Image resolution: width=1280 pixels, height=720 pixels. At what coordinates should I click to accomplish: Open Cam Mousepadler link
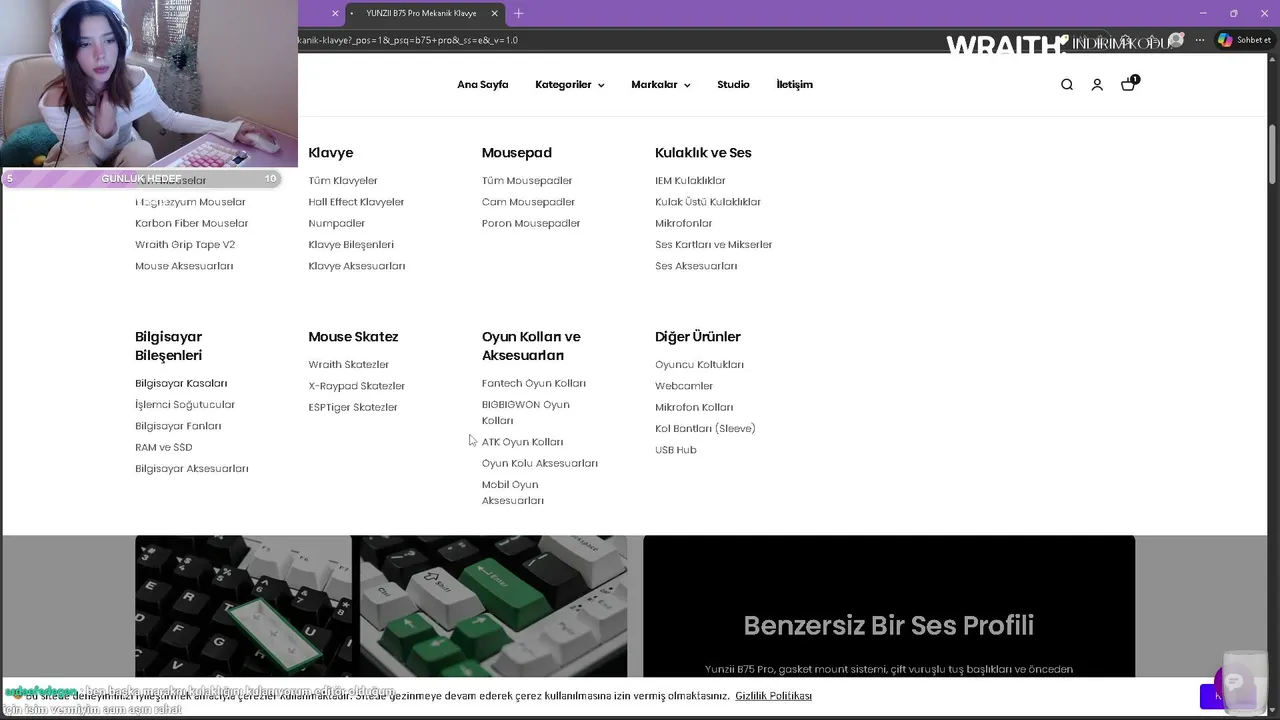coord(528,202)
